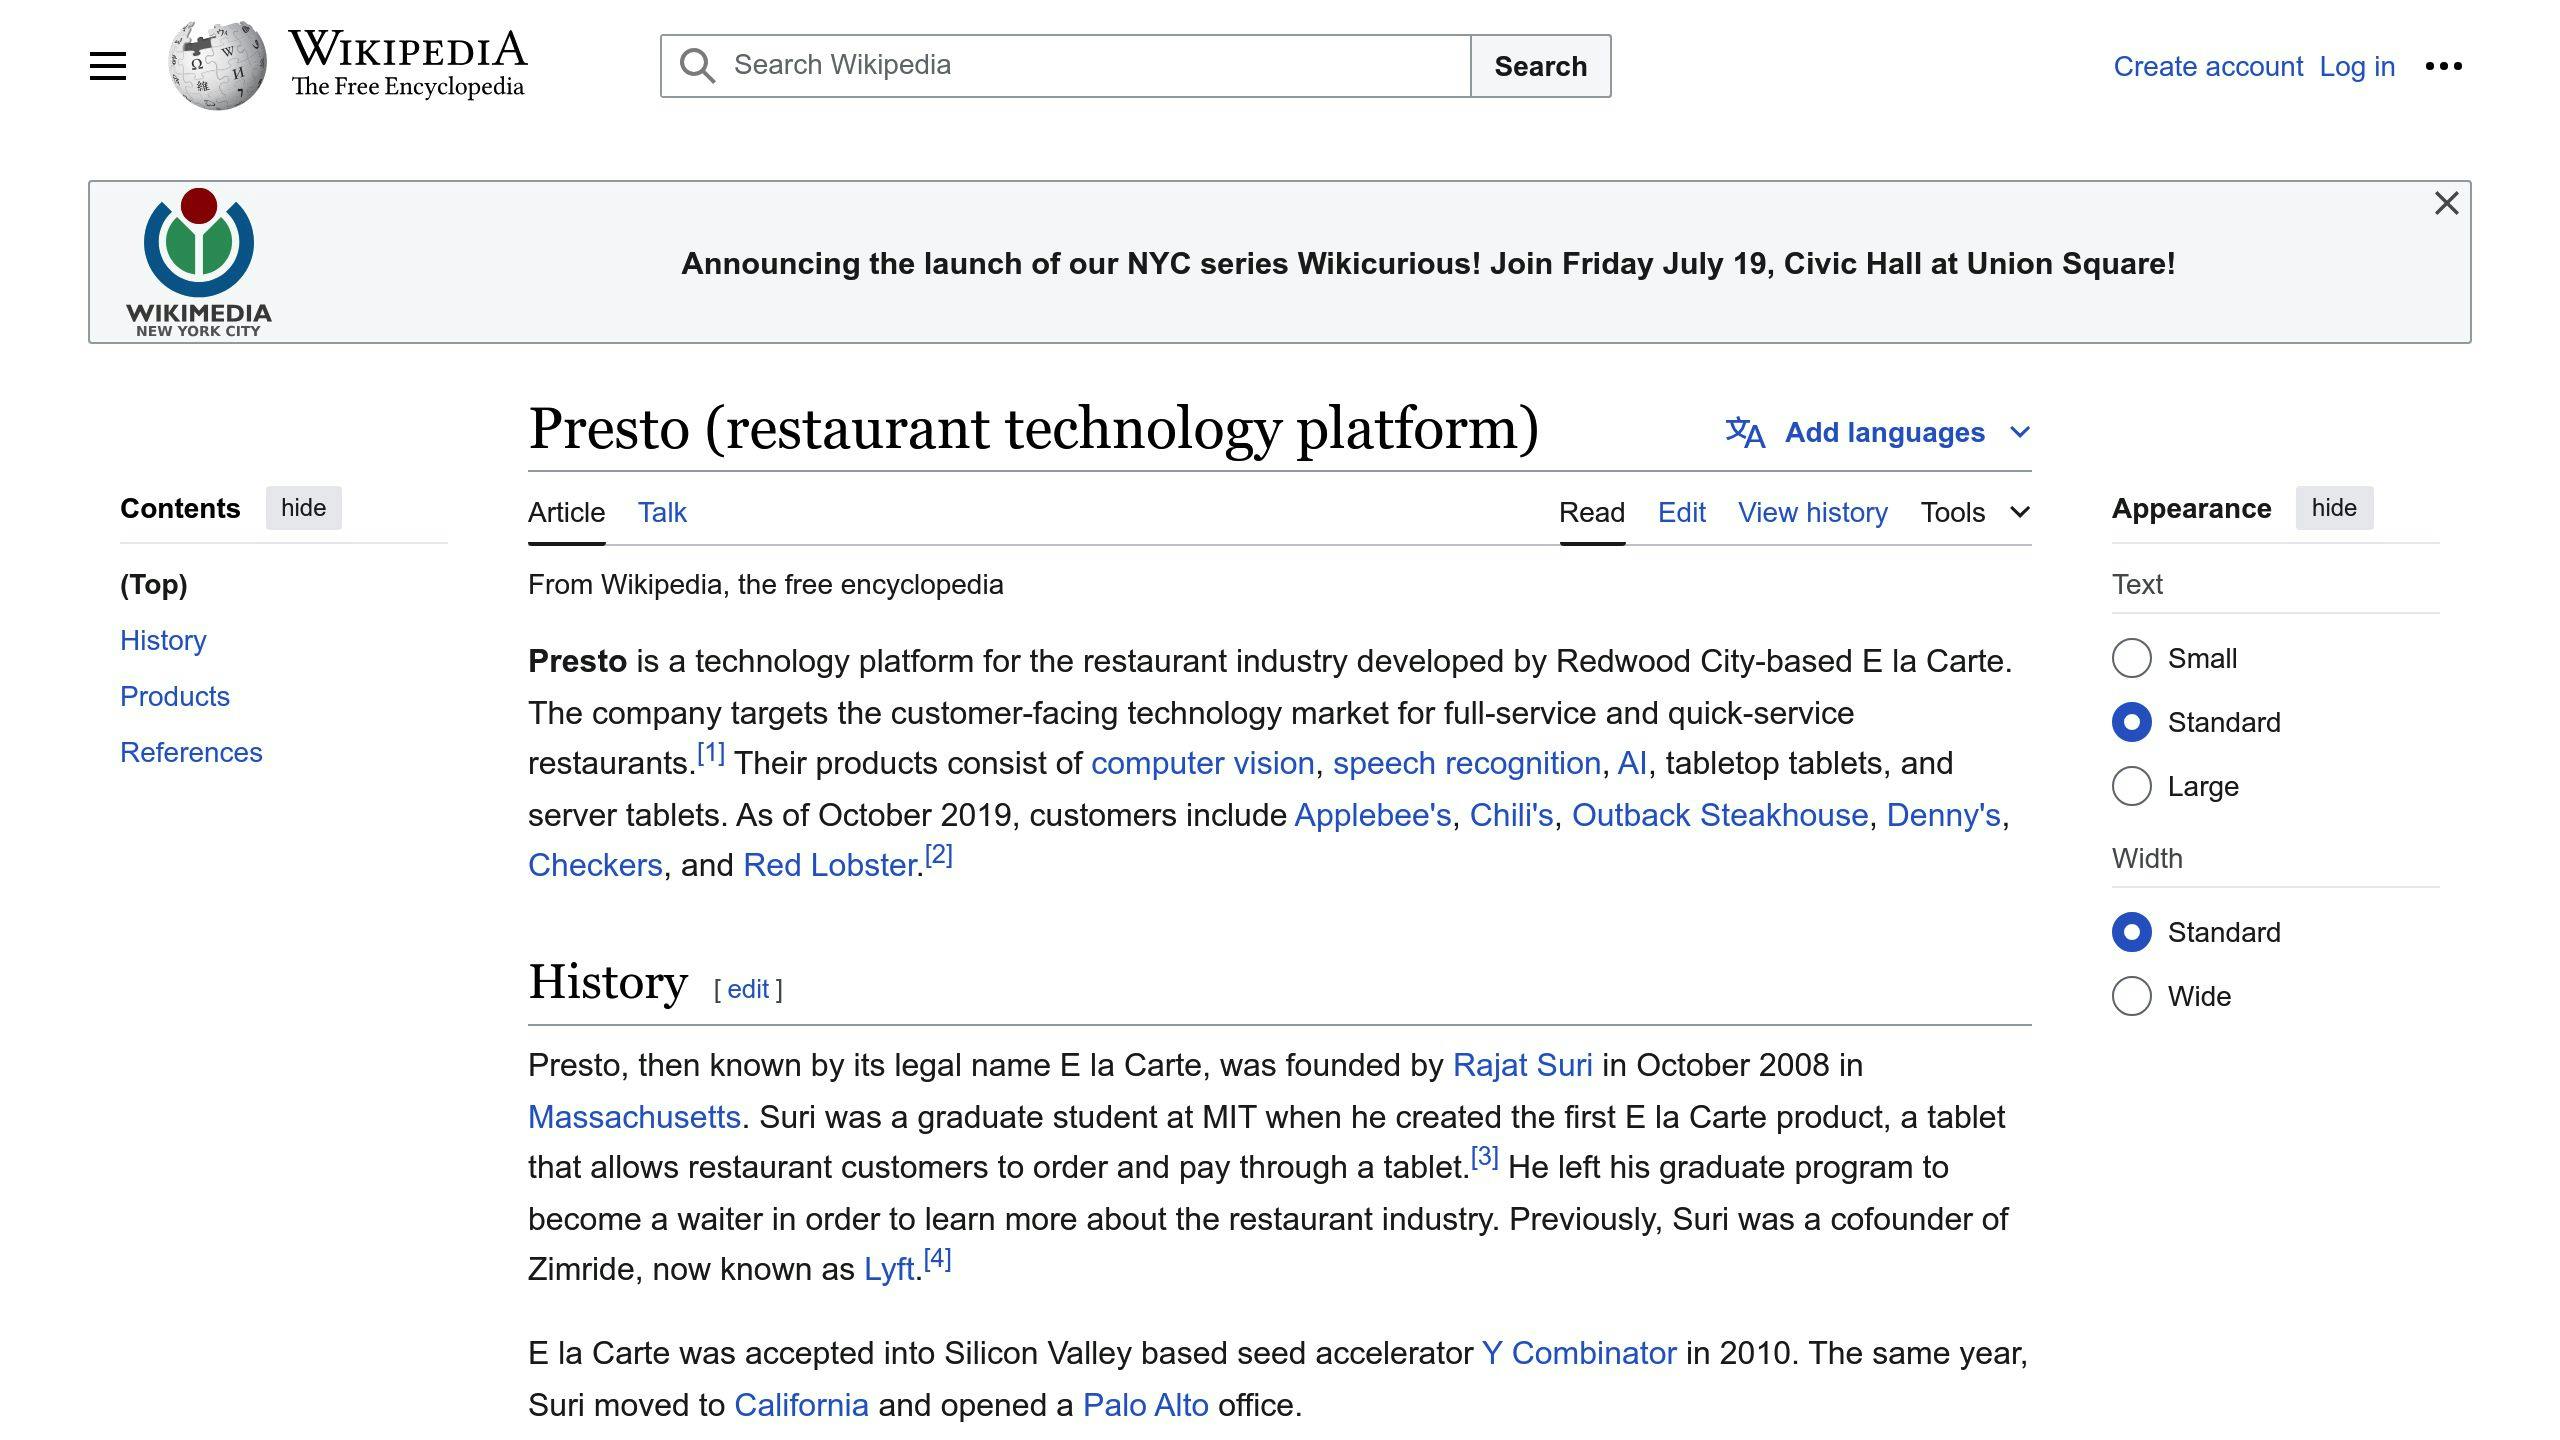
Task: Switch to the Talk tab
Action: click(x=662, y=512)
